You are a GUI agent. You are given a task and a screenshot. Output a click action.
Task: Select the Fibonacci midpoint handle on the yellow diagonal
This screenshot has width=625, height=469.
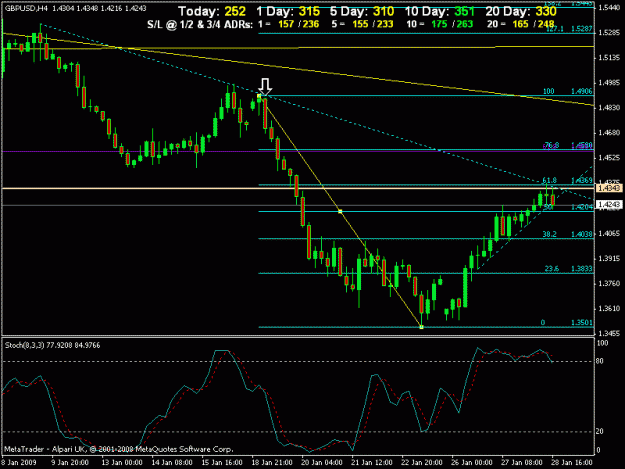pyautogui.click(x=340, y=212)
